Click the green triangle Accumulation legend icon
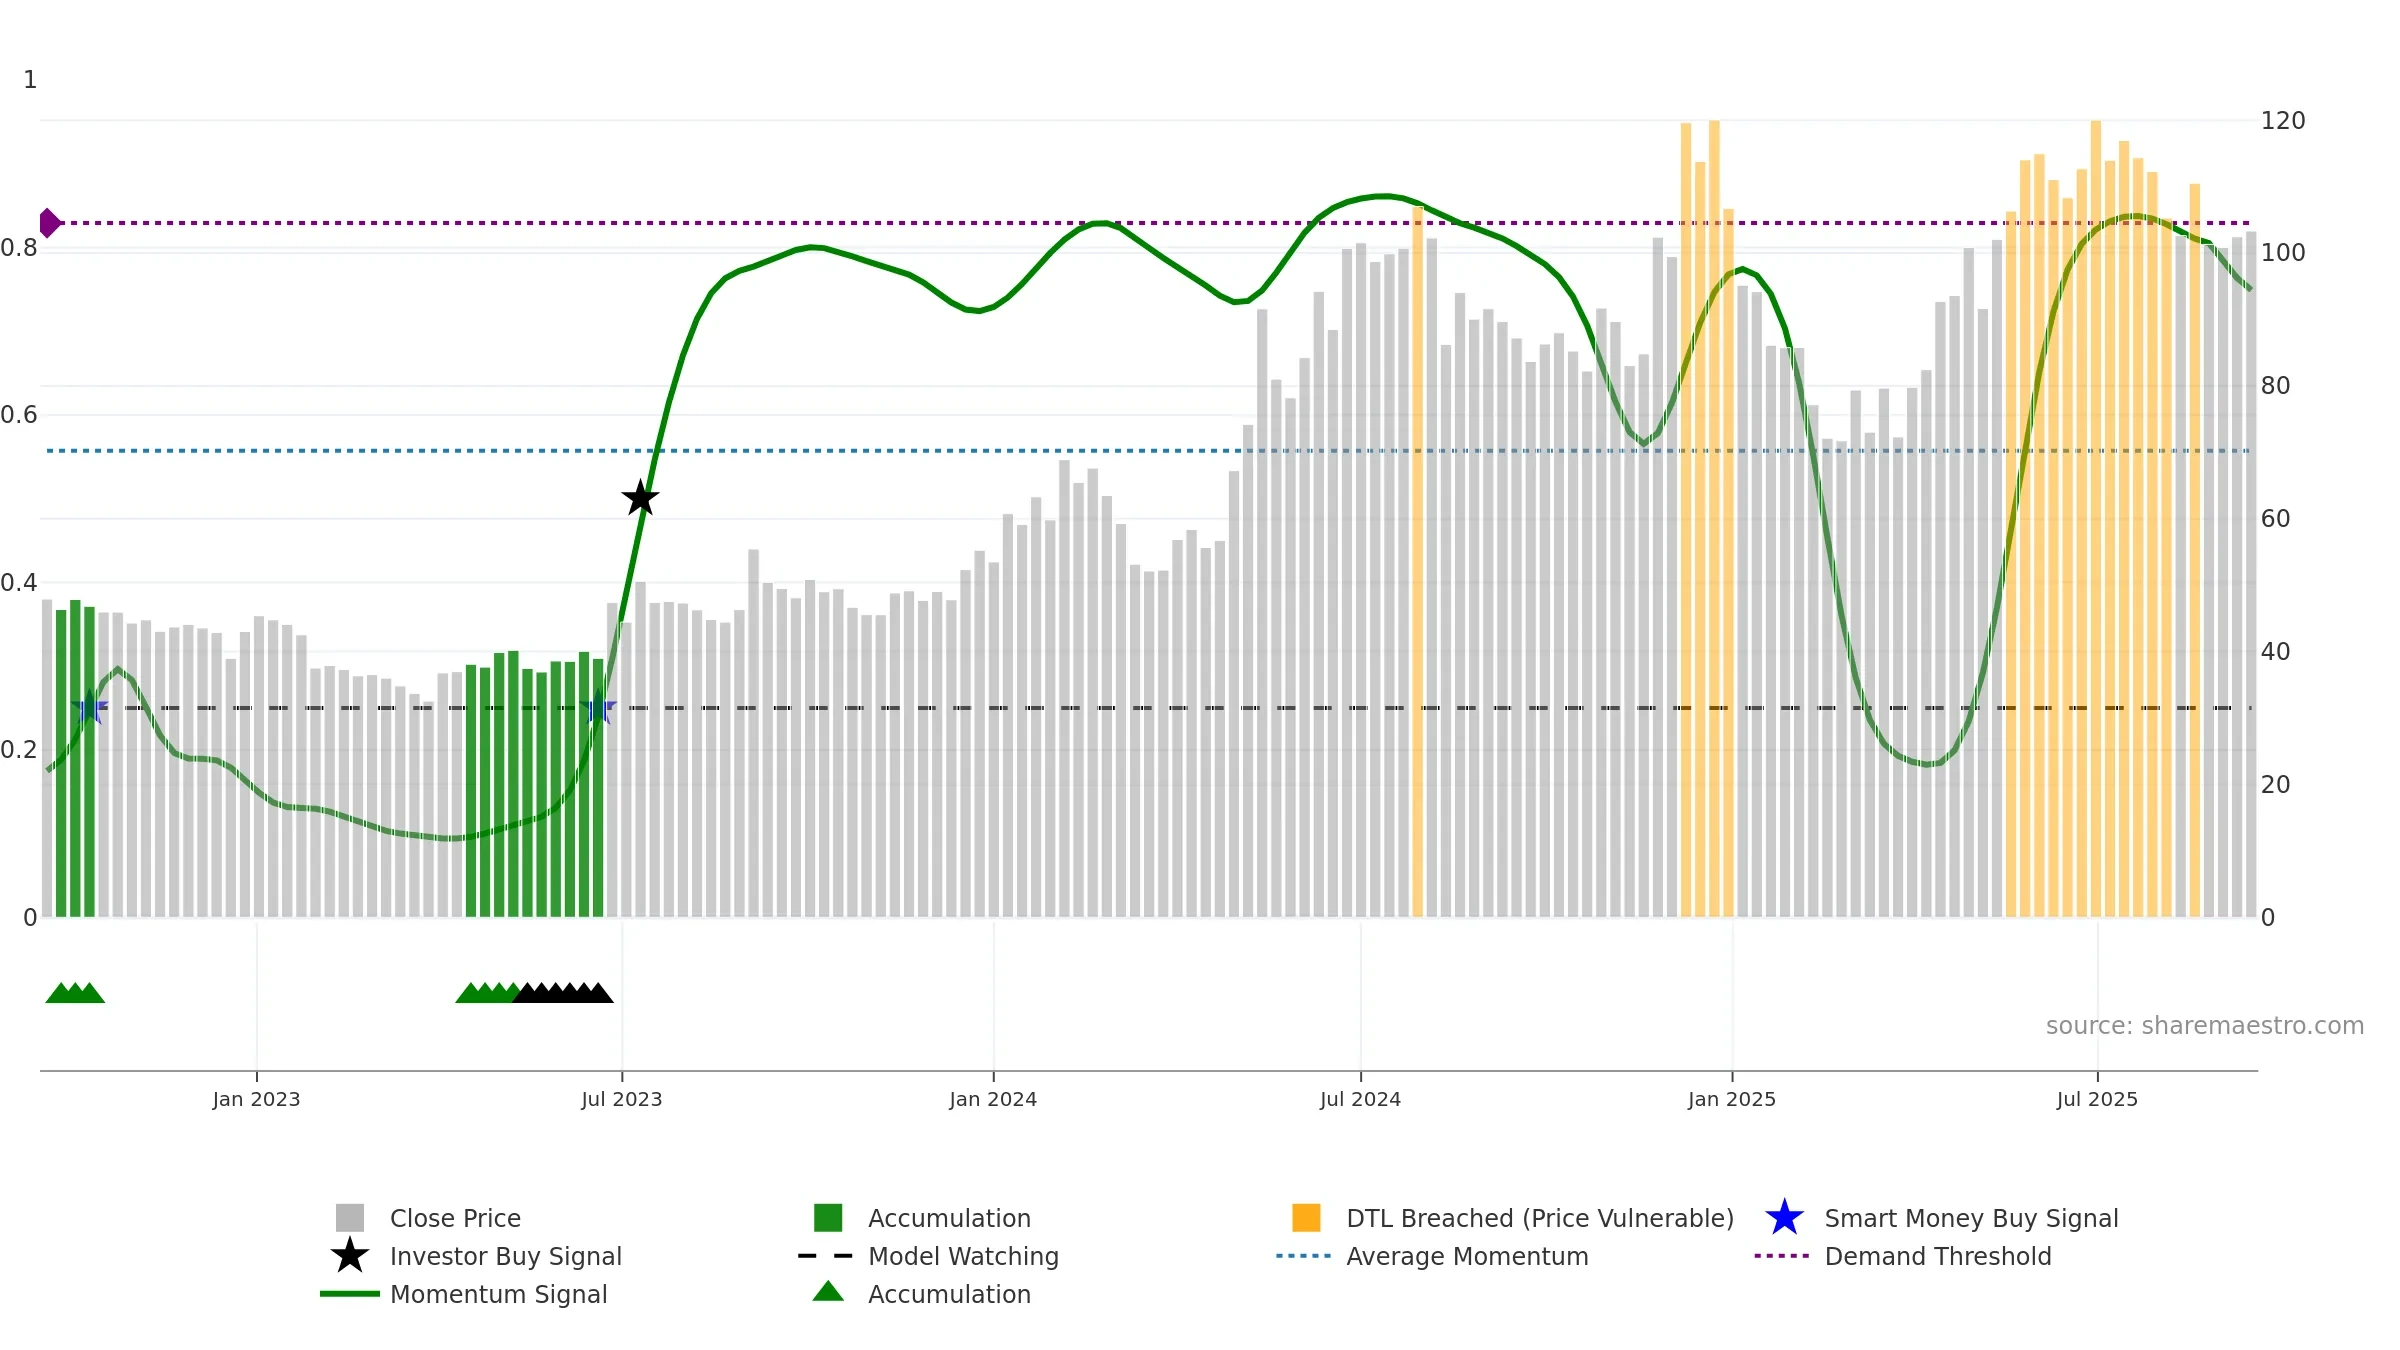Viewport: 2400px width, 1350px height. pos(828,1292)
